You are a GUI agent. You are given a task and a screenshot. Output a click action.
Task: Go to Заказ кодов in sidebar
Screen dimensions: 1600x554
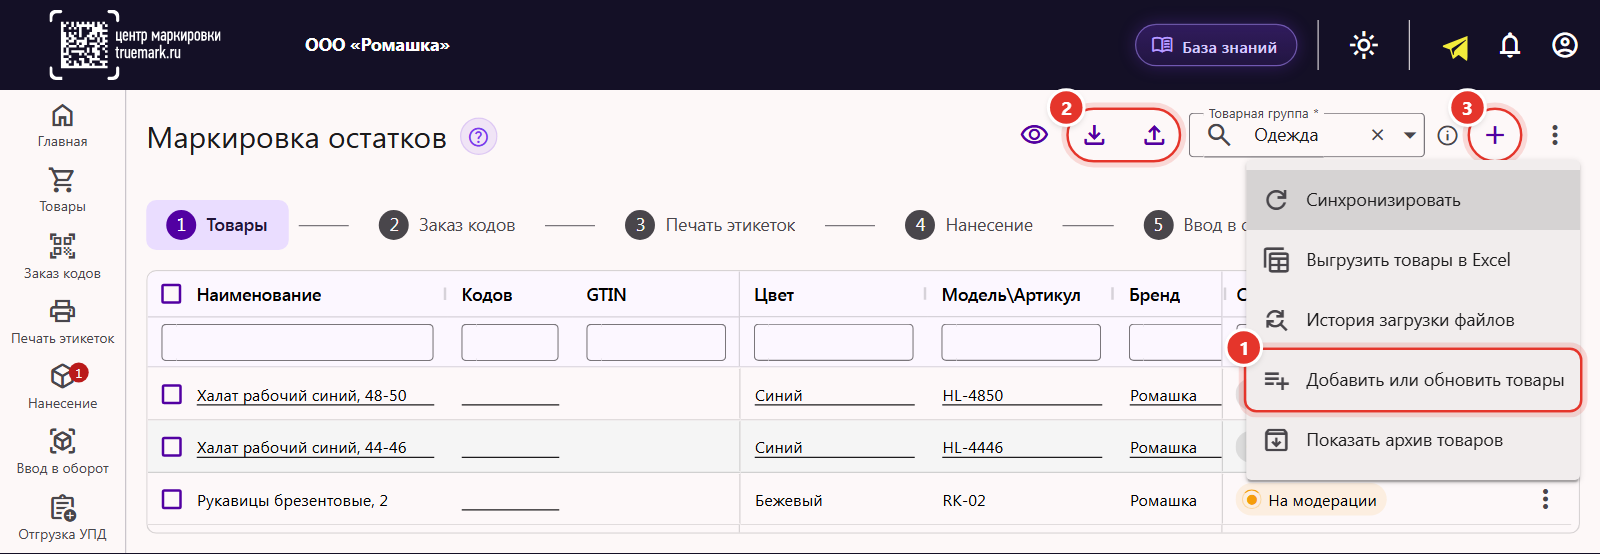62,256
